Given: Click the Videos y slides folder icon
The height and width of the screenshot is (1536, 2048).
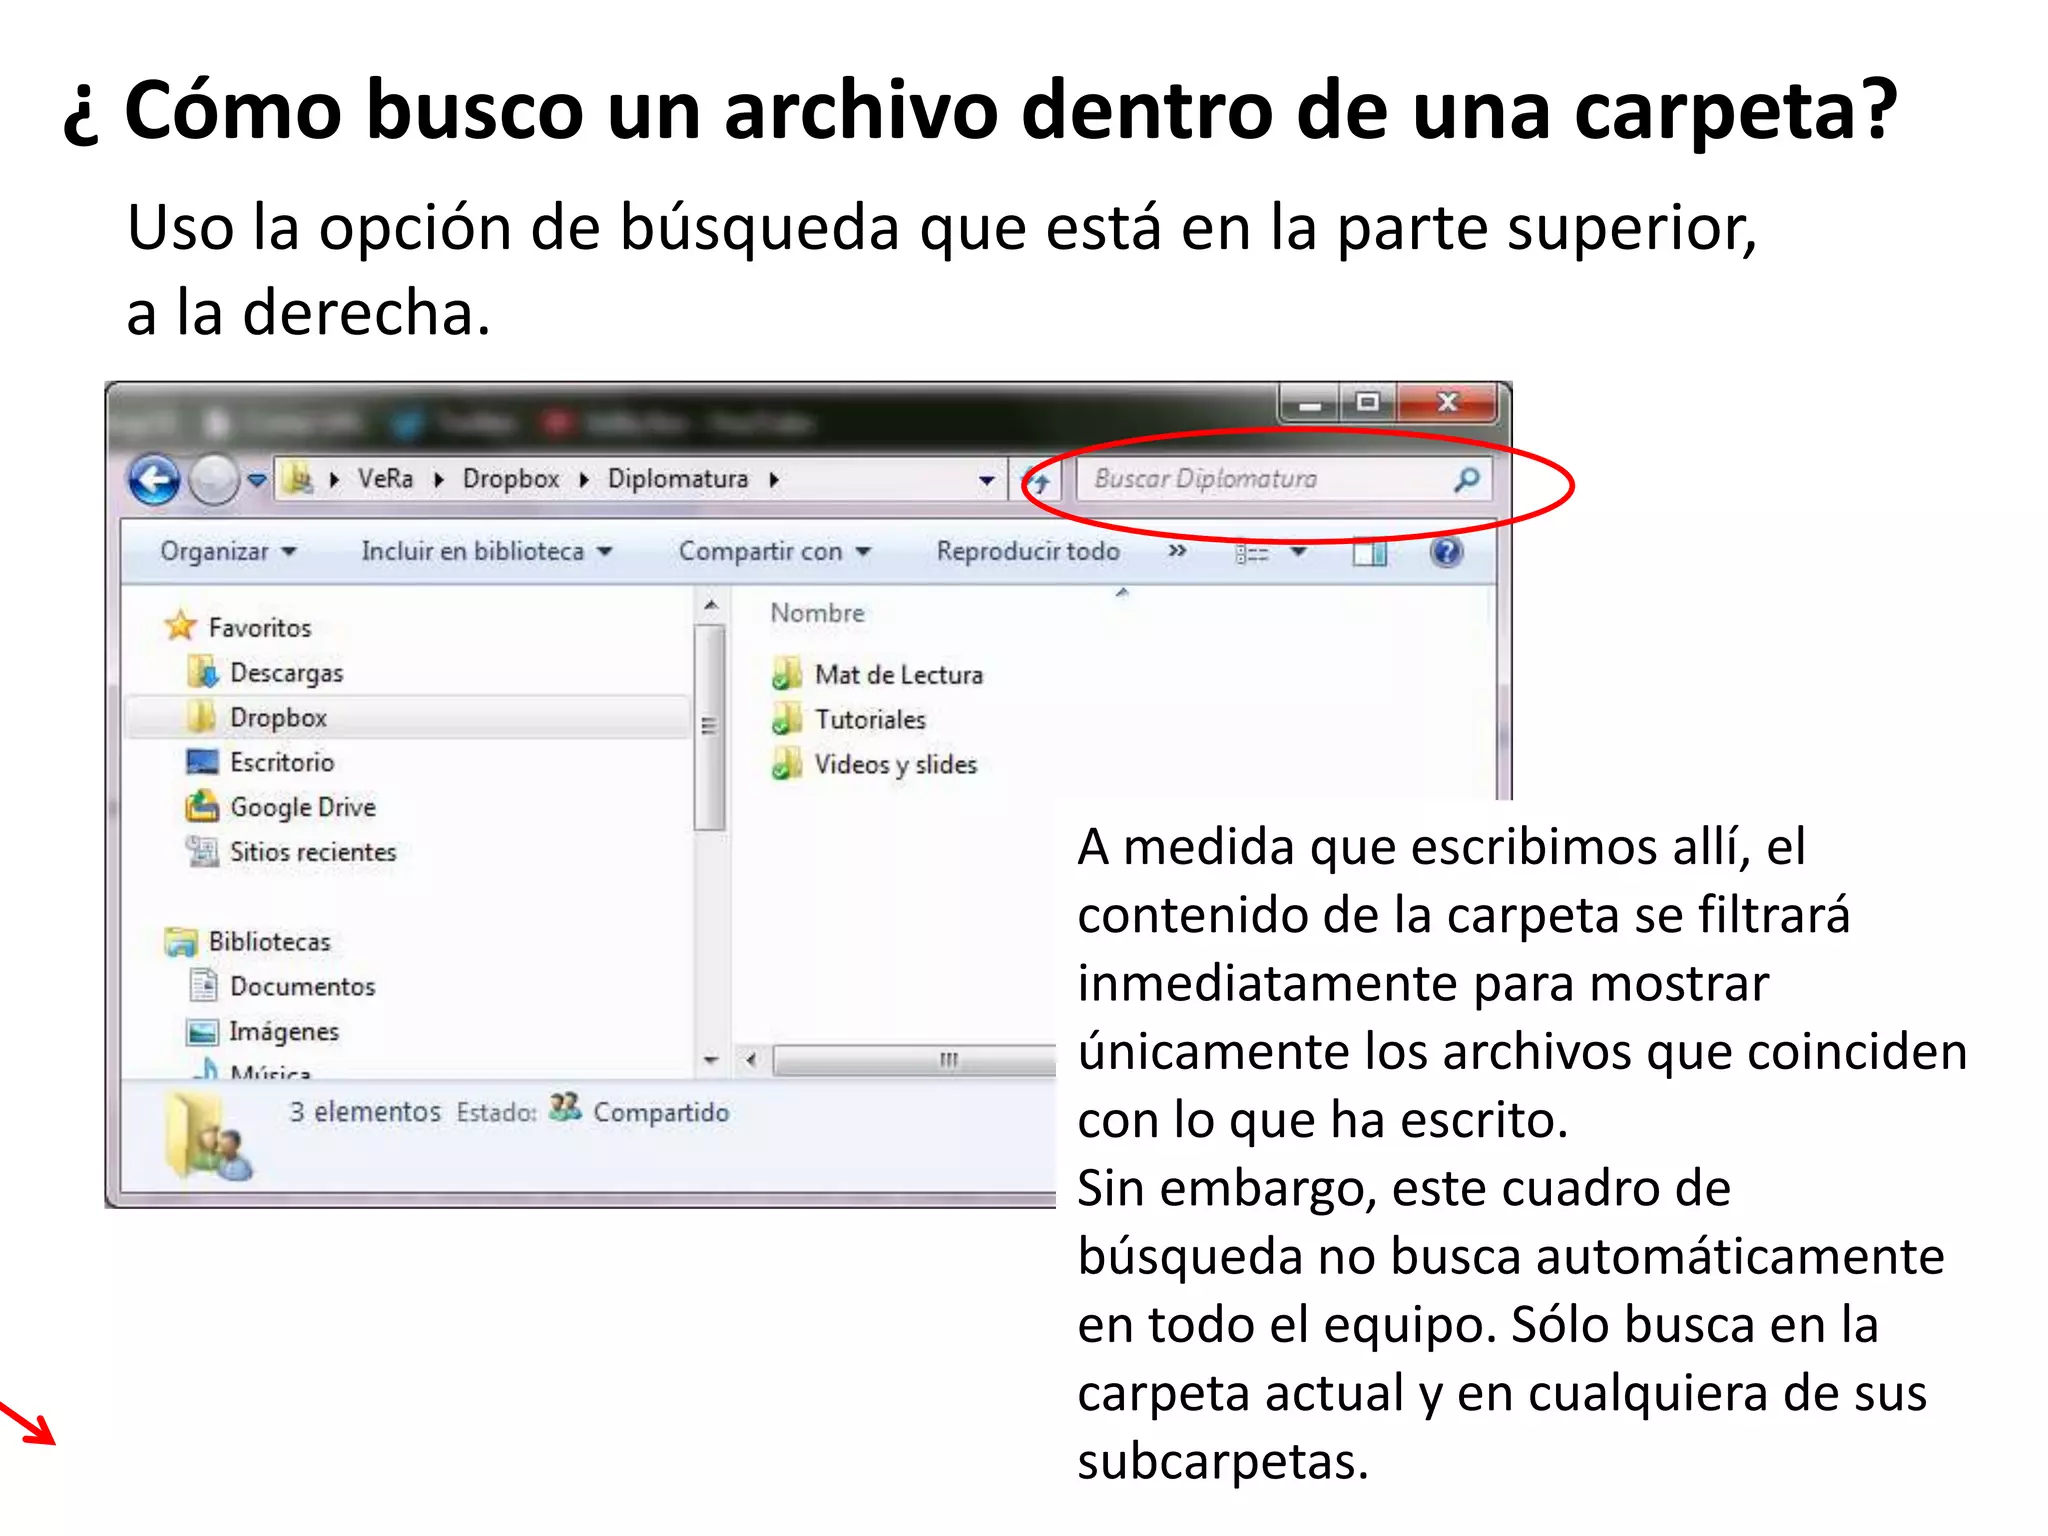Looking at the screenshot, I should click(787, 764).
